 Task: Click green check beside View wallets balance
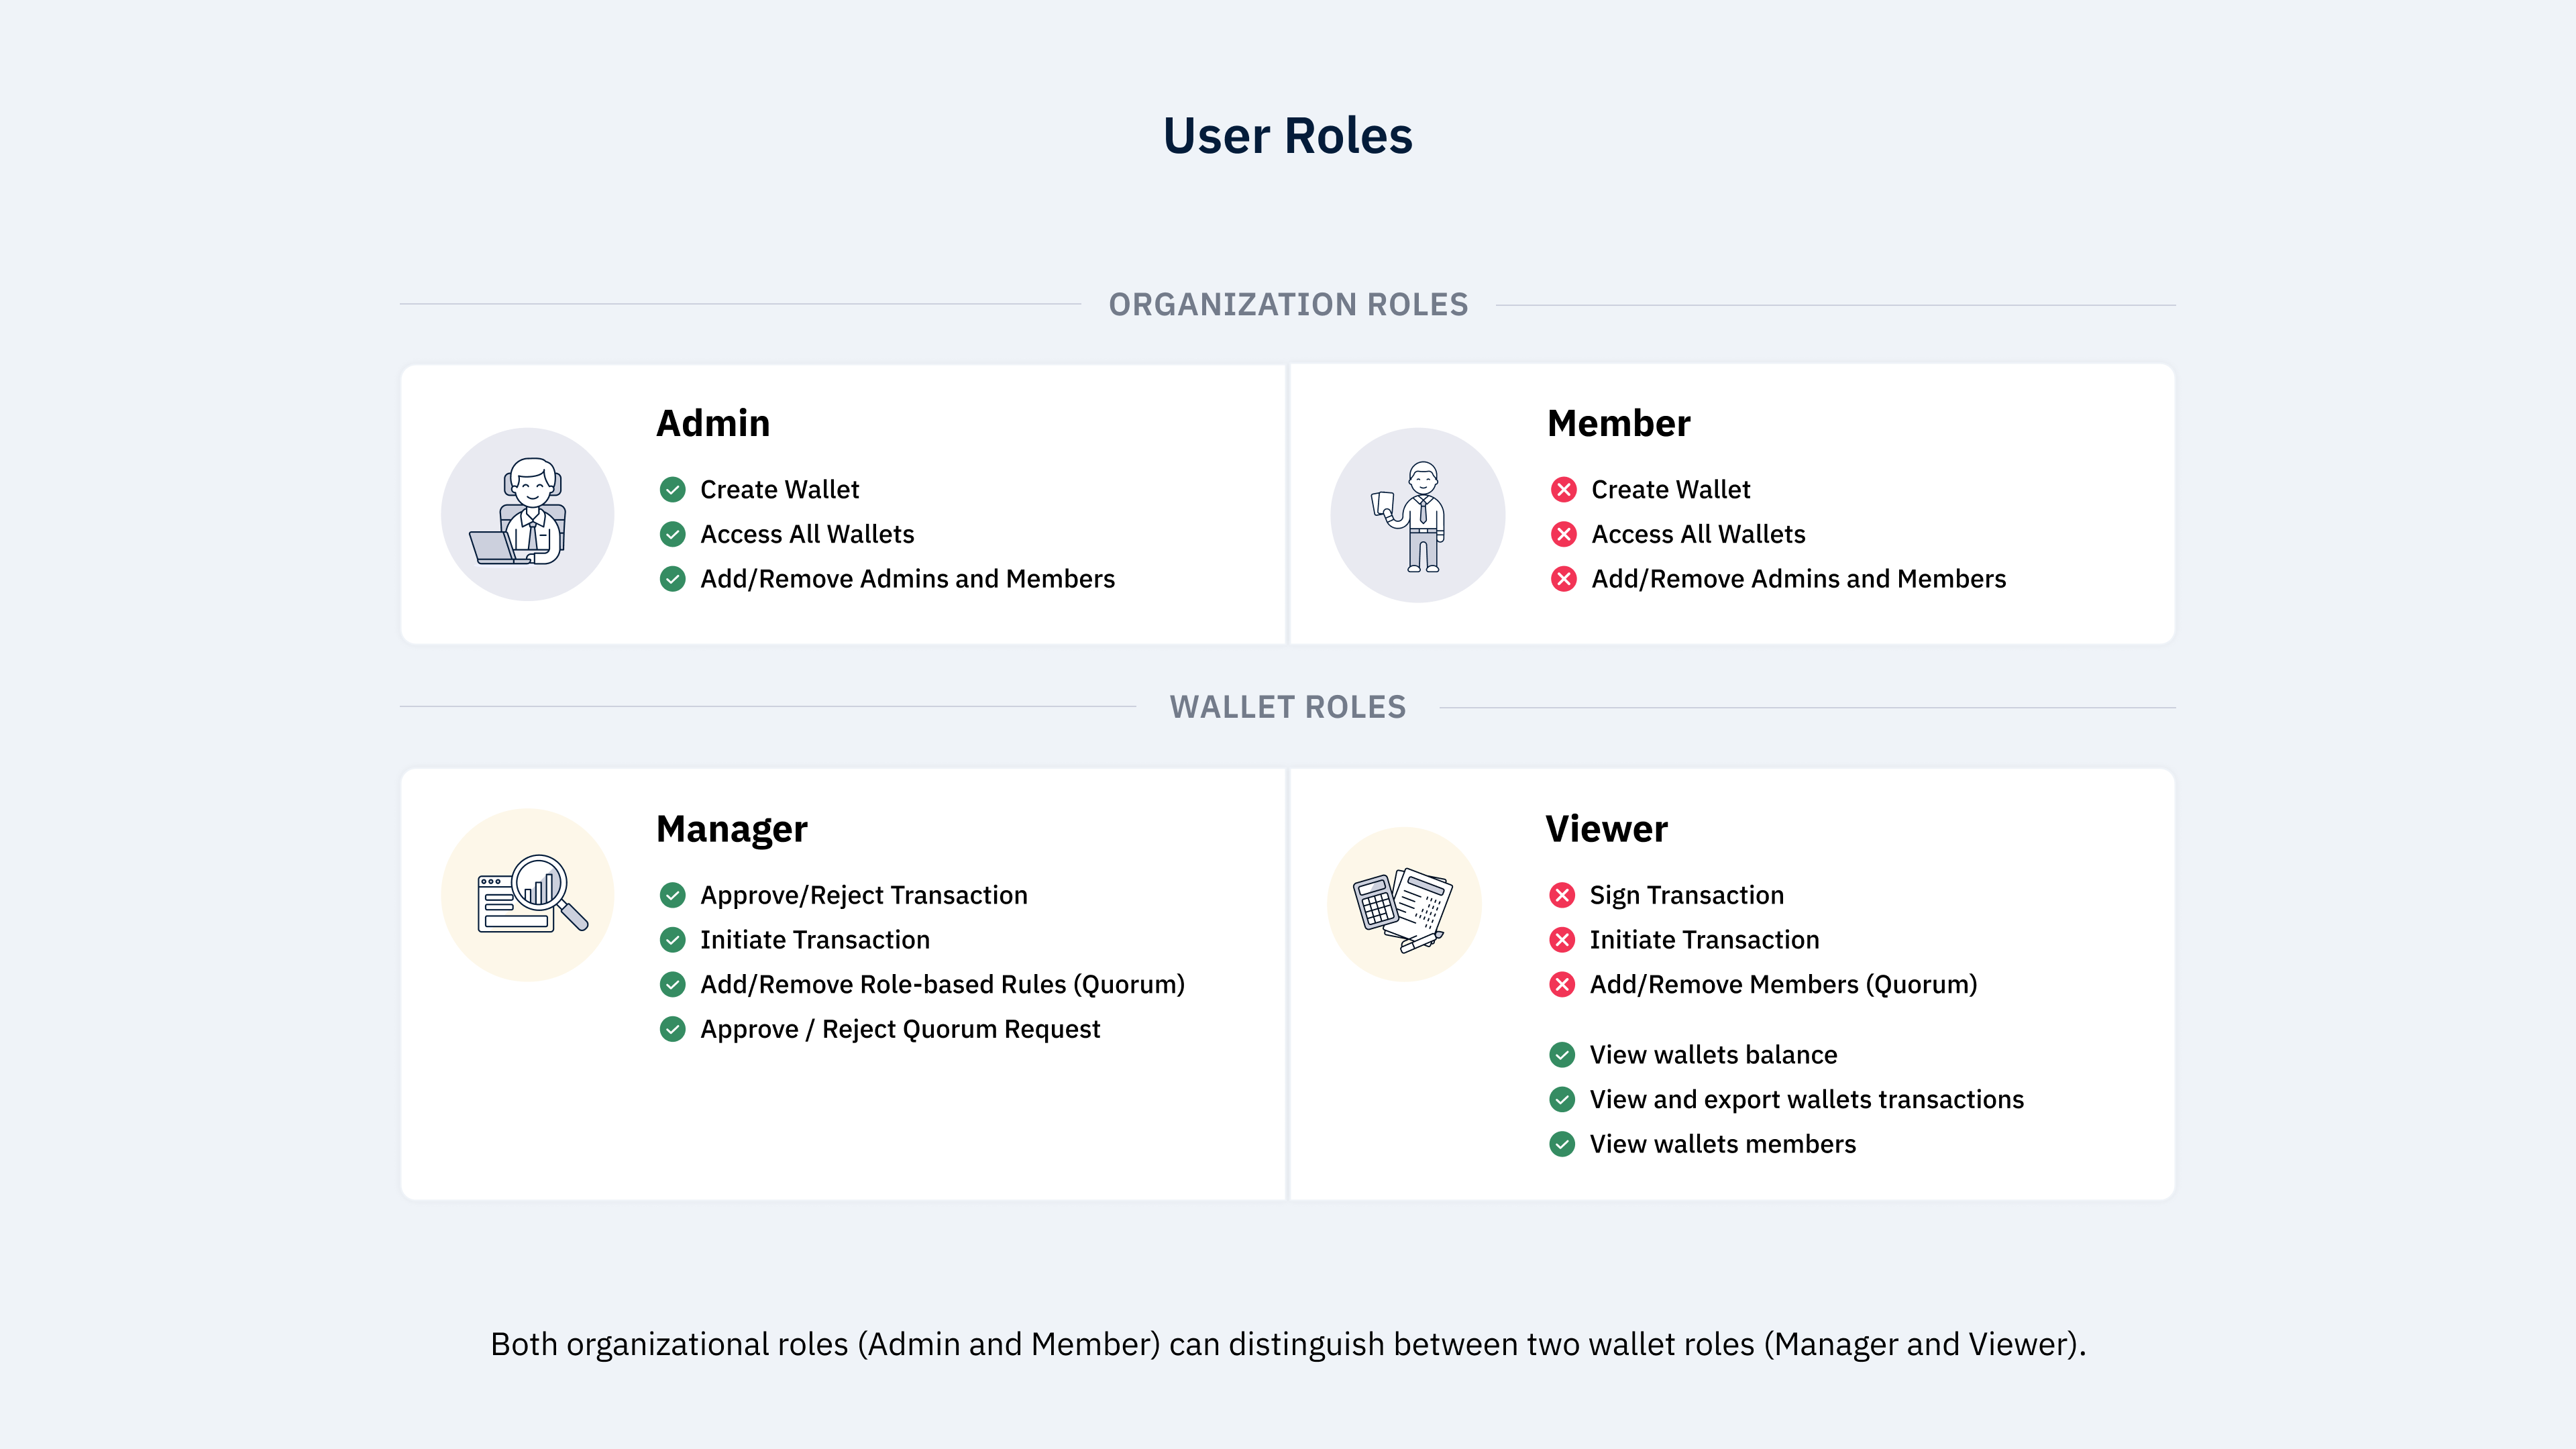click(1562, 1055)
